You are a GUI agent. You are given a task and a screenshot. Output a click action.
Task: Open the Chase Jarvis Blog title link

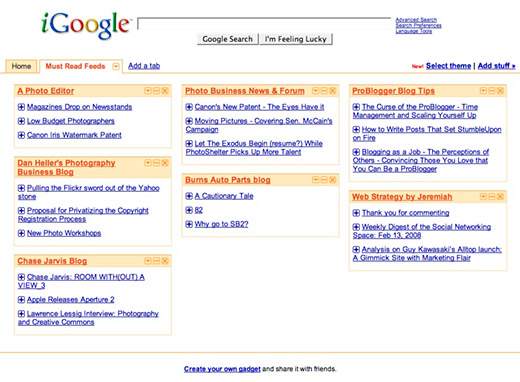pyautogui.click(x=52, y=261)
